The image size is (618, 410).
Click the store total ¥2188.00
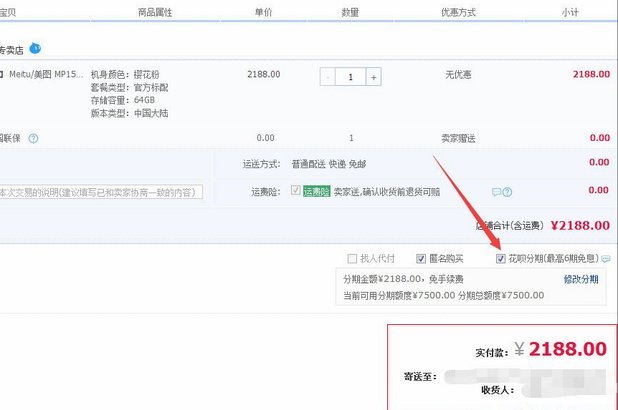pyautogui.click(x=580, y=226)
